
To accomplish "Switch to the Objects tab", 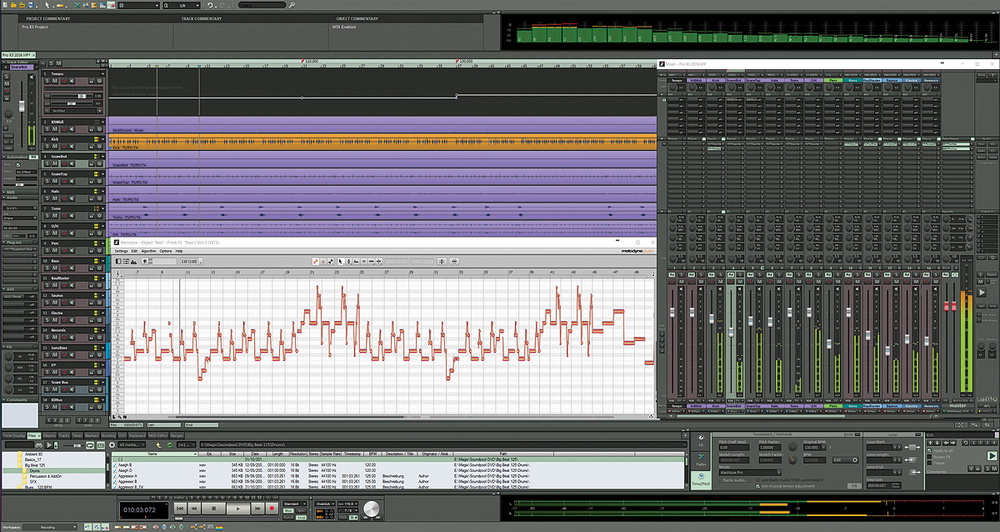I will point(49,436).
